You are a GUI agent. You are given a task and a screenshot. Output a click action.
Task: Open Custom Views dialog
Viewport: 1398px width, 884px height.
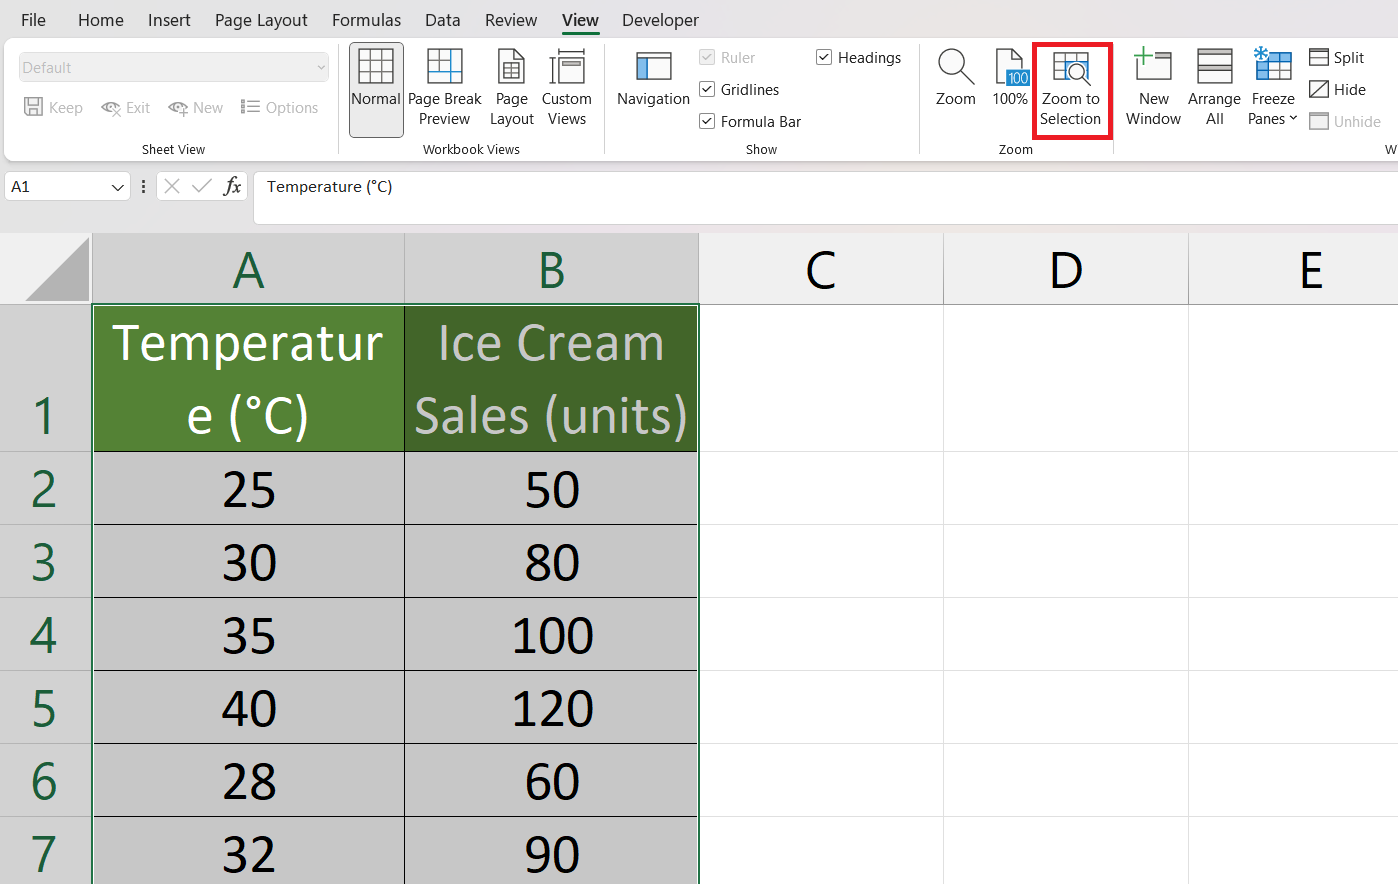tap(567, 89)
